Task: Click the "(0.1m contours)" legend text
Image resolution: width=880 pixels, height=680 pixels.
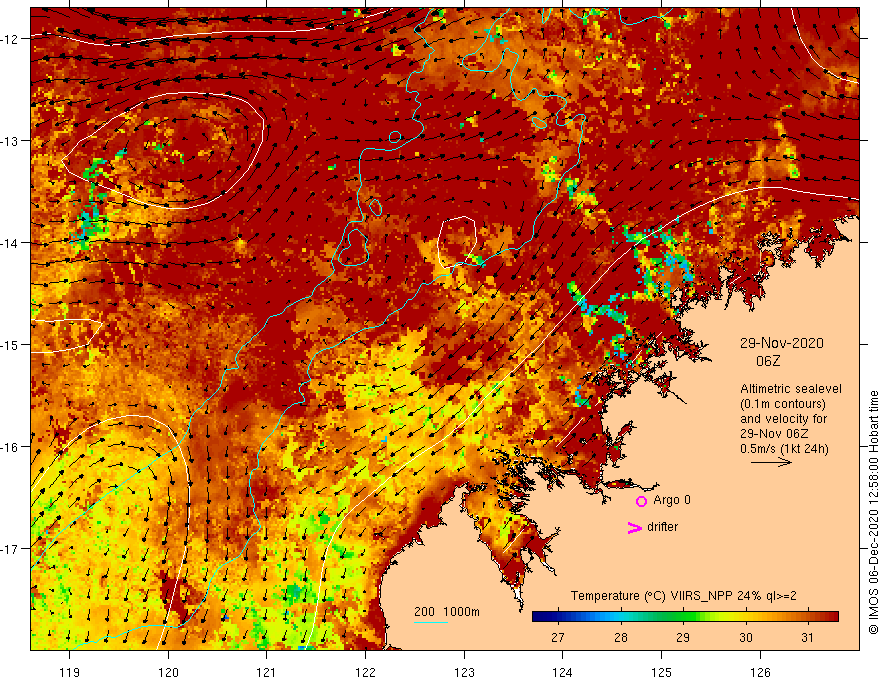Action: [x=783, y=404]
